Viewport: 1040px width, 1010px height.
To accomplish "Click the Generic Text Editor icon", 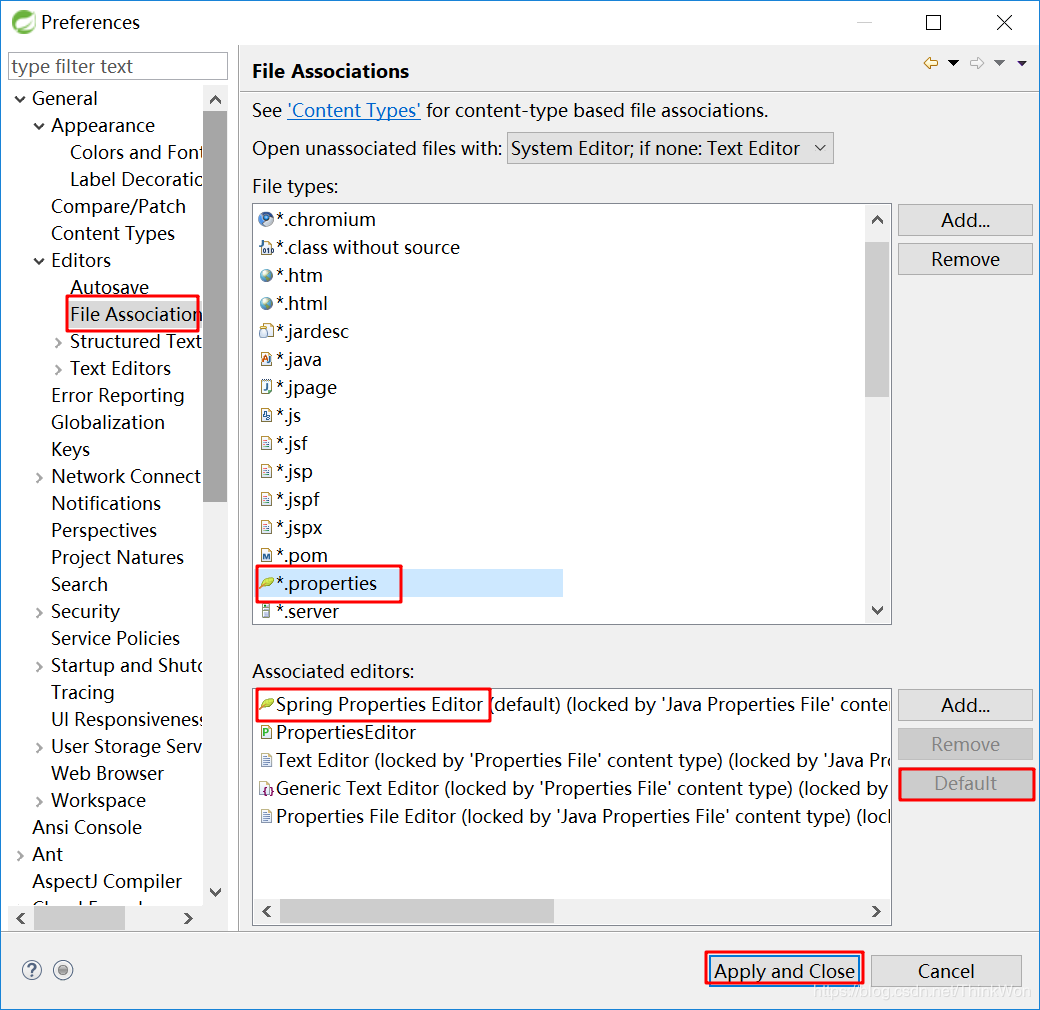I will pos(266,789).
